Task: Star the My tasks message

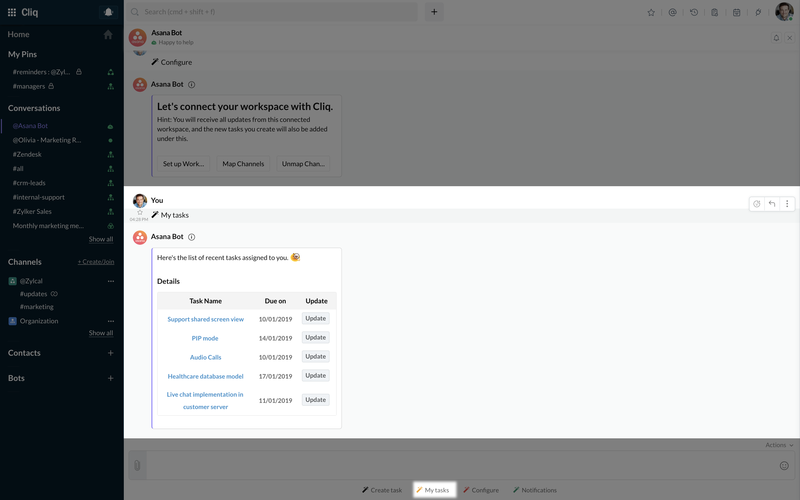Action: coord(139,212)
